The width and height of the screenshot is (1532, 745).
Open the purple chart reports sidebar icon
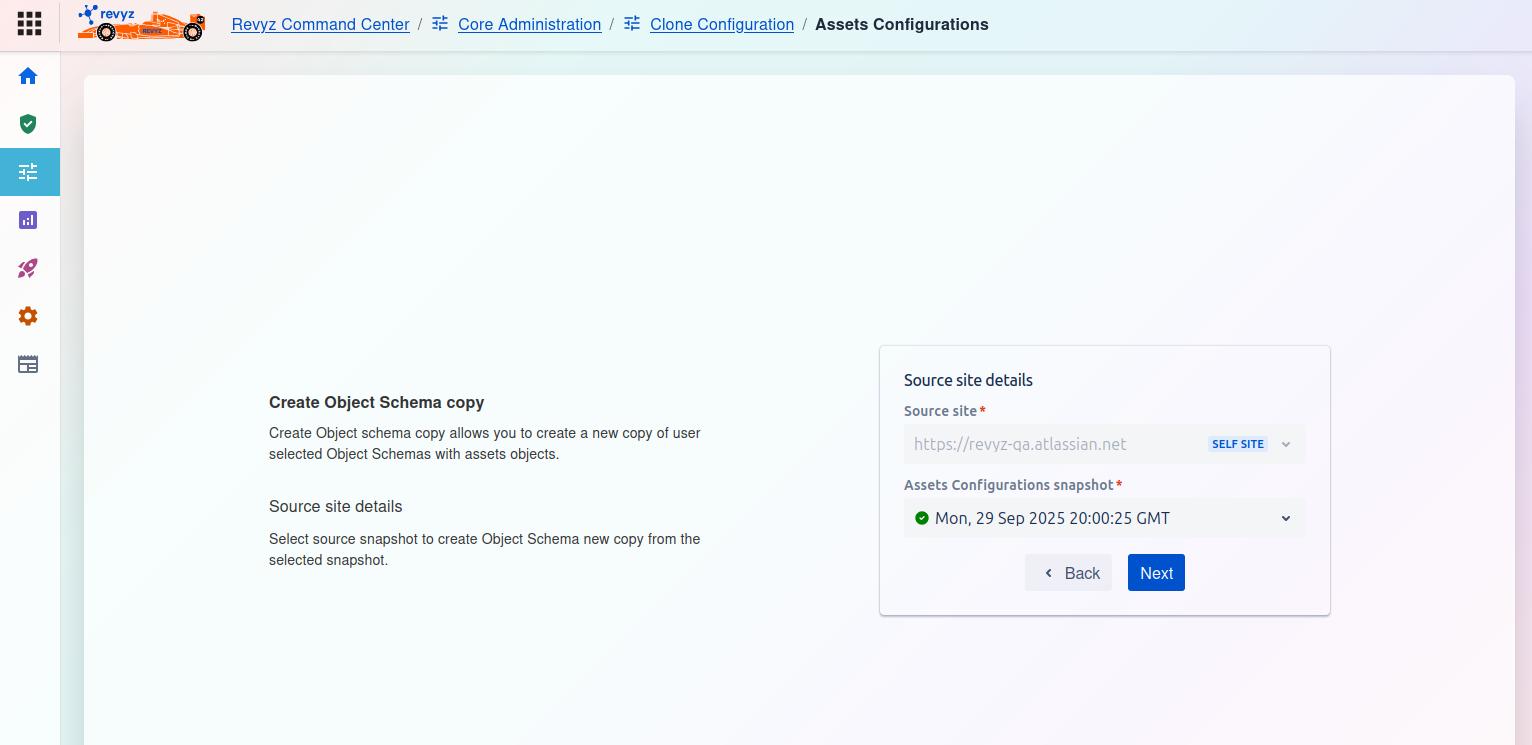[28, 220]
